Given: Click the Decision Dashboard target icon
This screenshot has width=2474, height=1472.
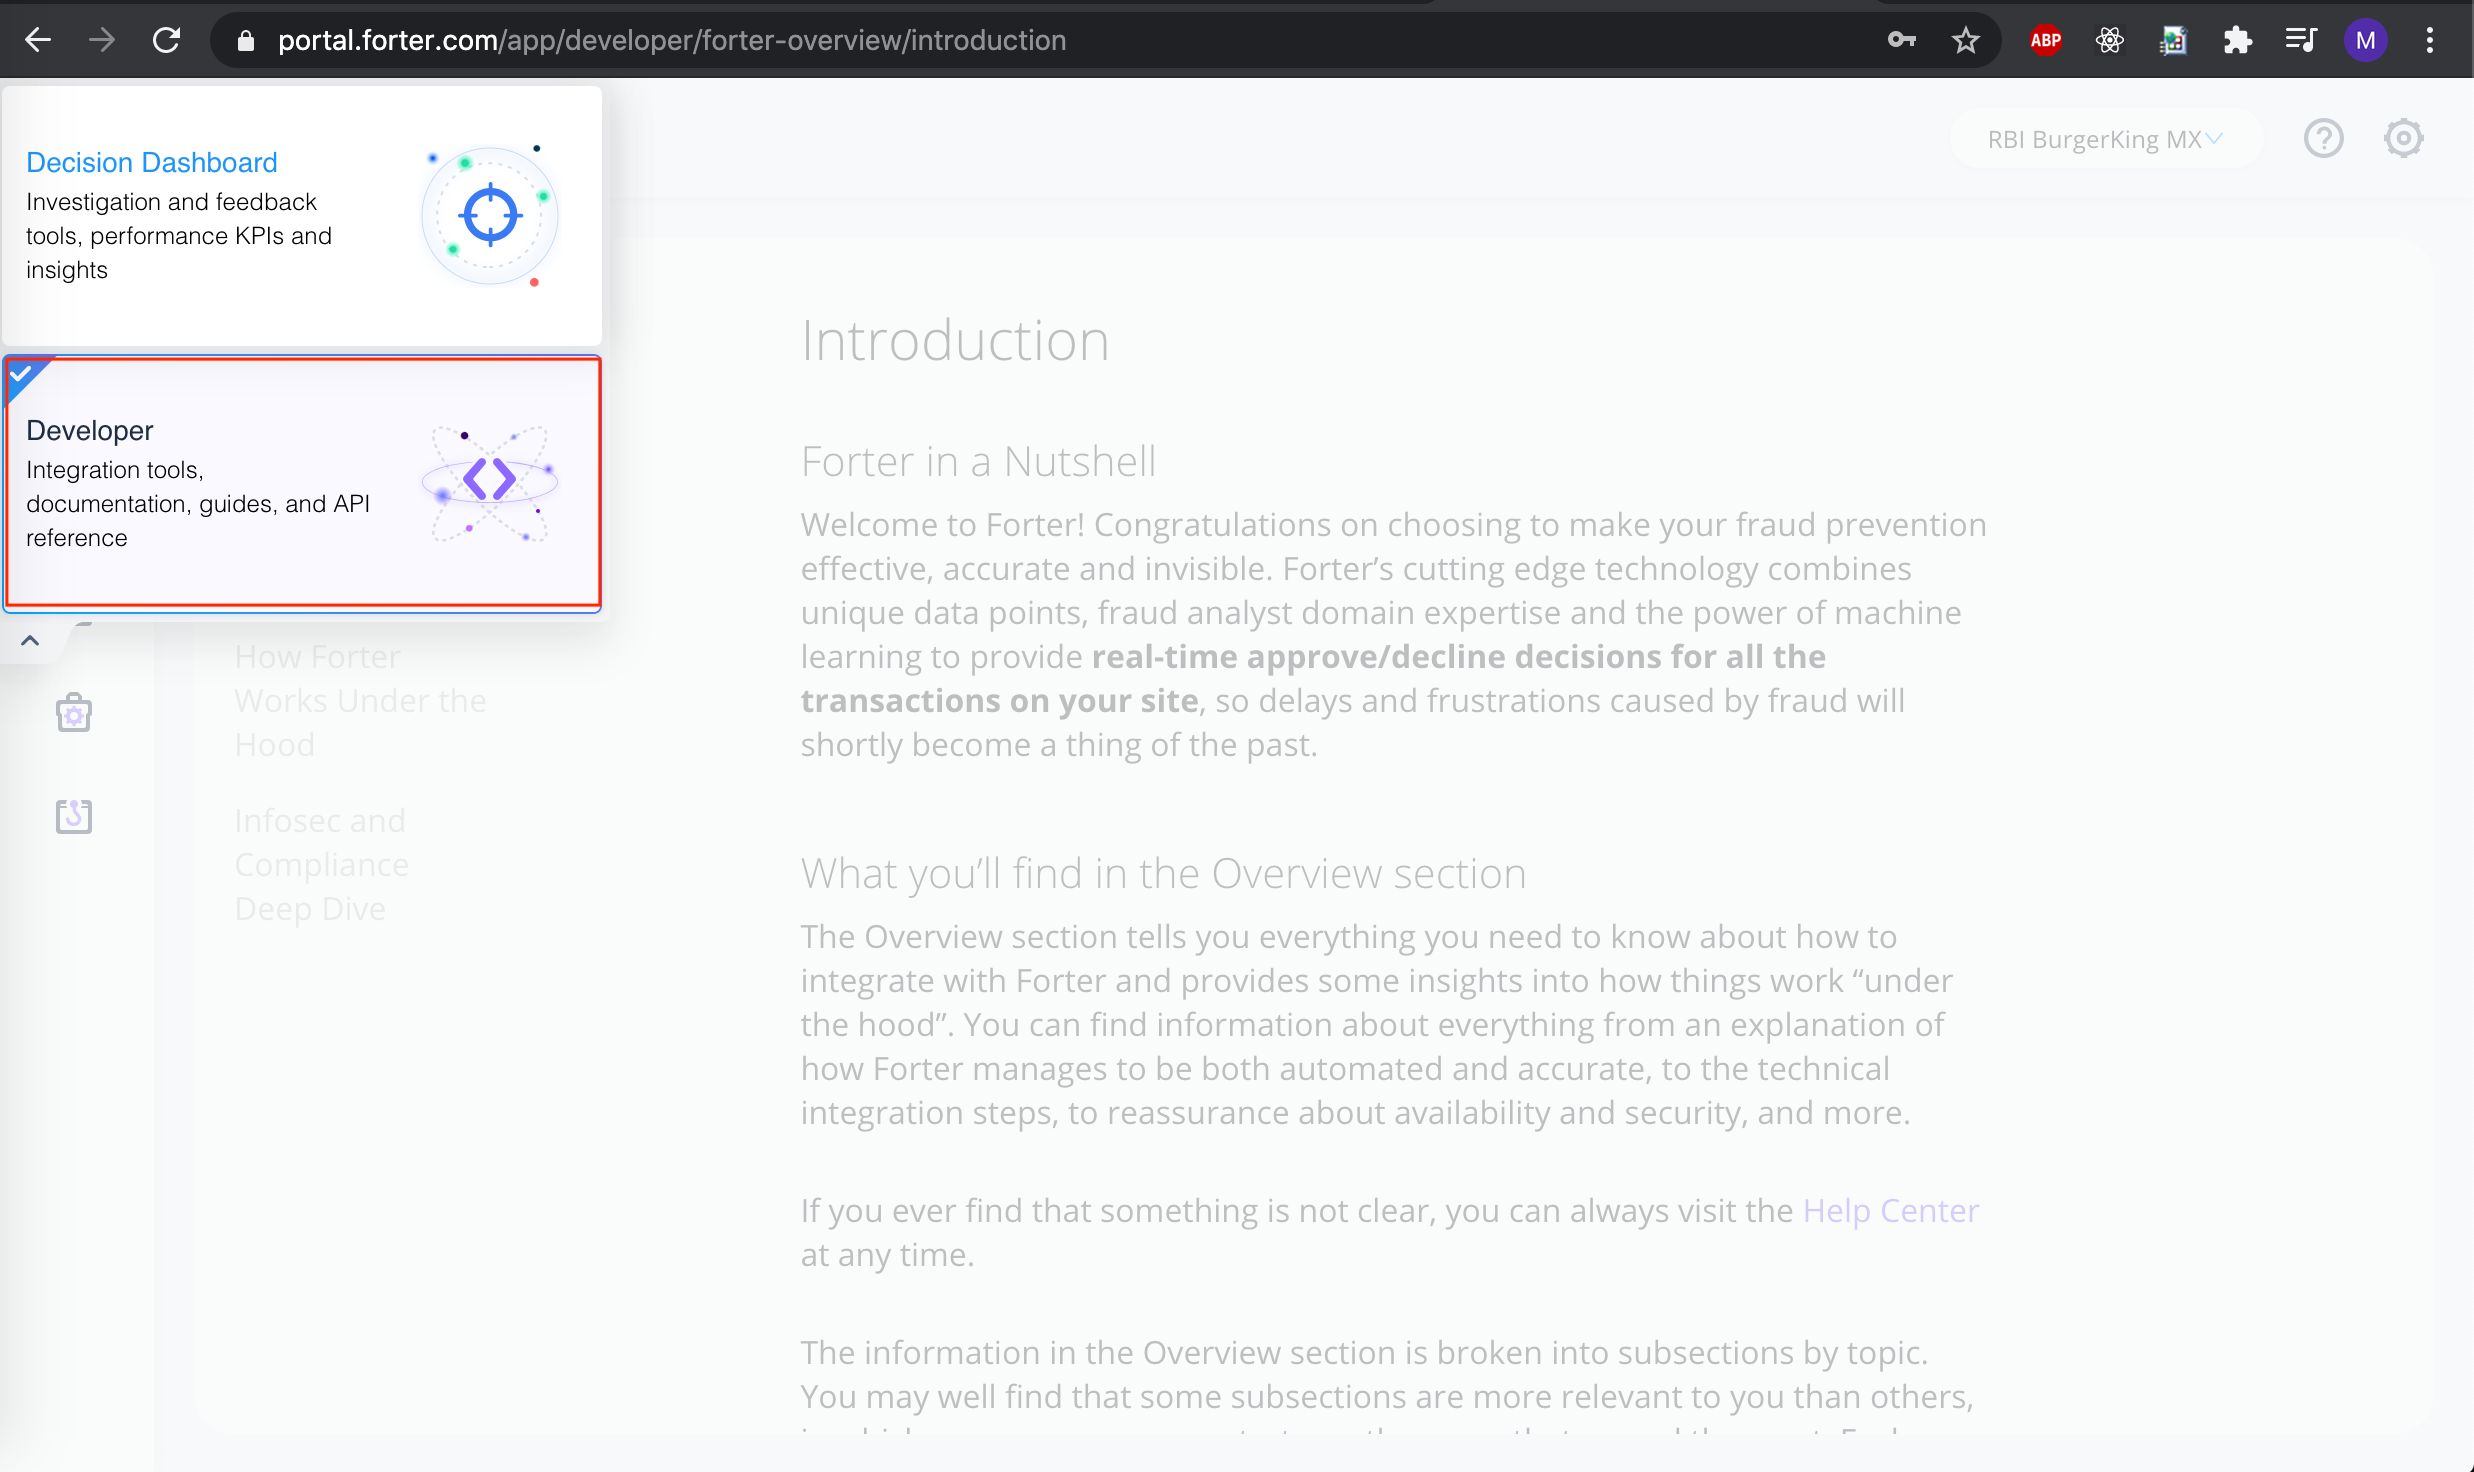Looking at the screenshot, I should tap(490, 215).
